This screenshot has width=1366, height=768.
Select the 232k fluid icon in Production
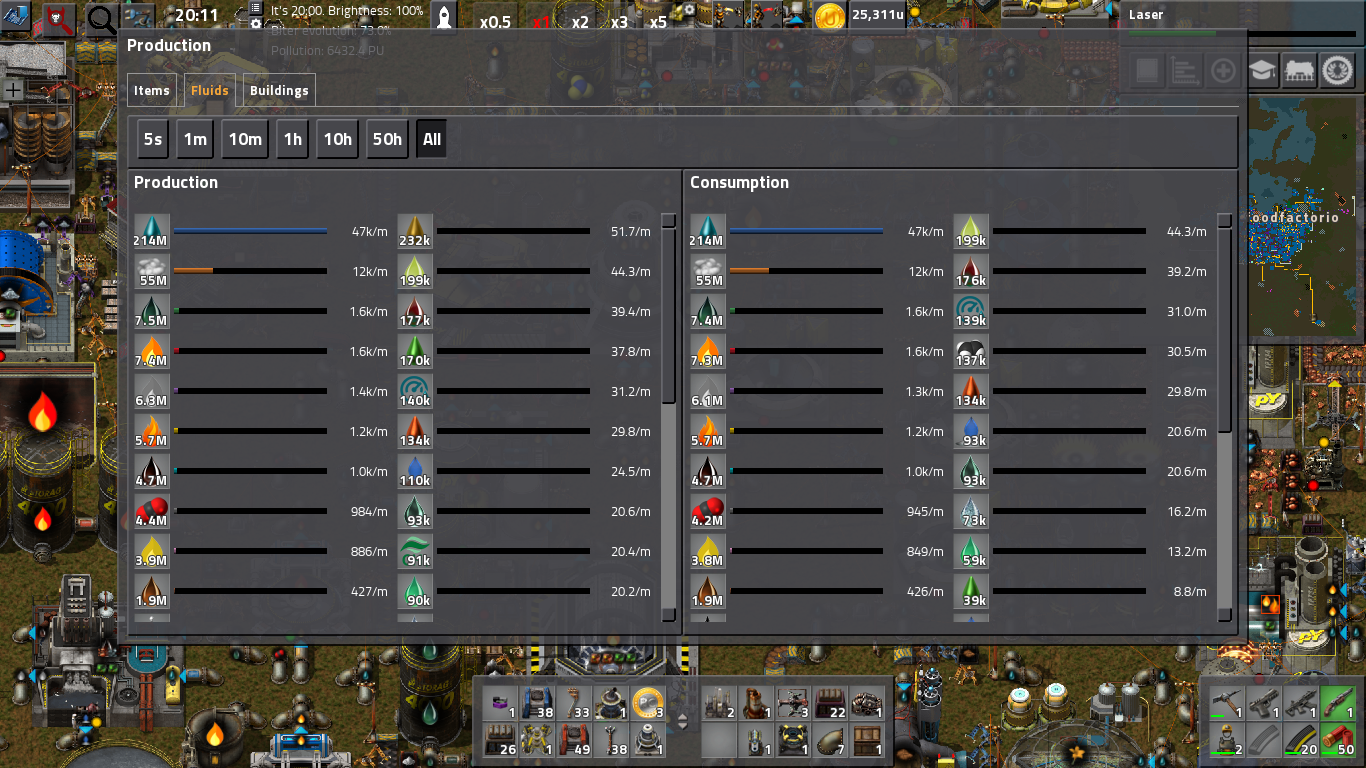415,231
